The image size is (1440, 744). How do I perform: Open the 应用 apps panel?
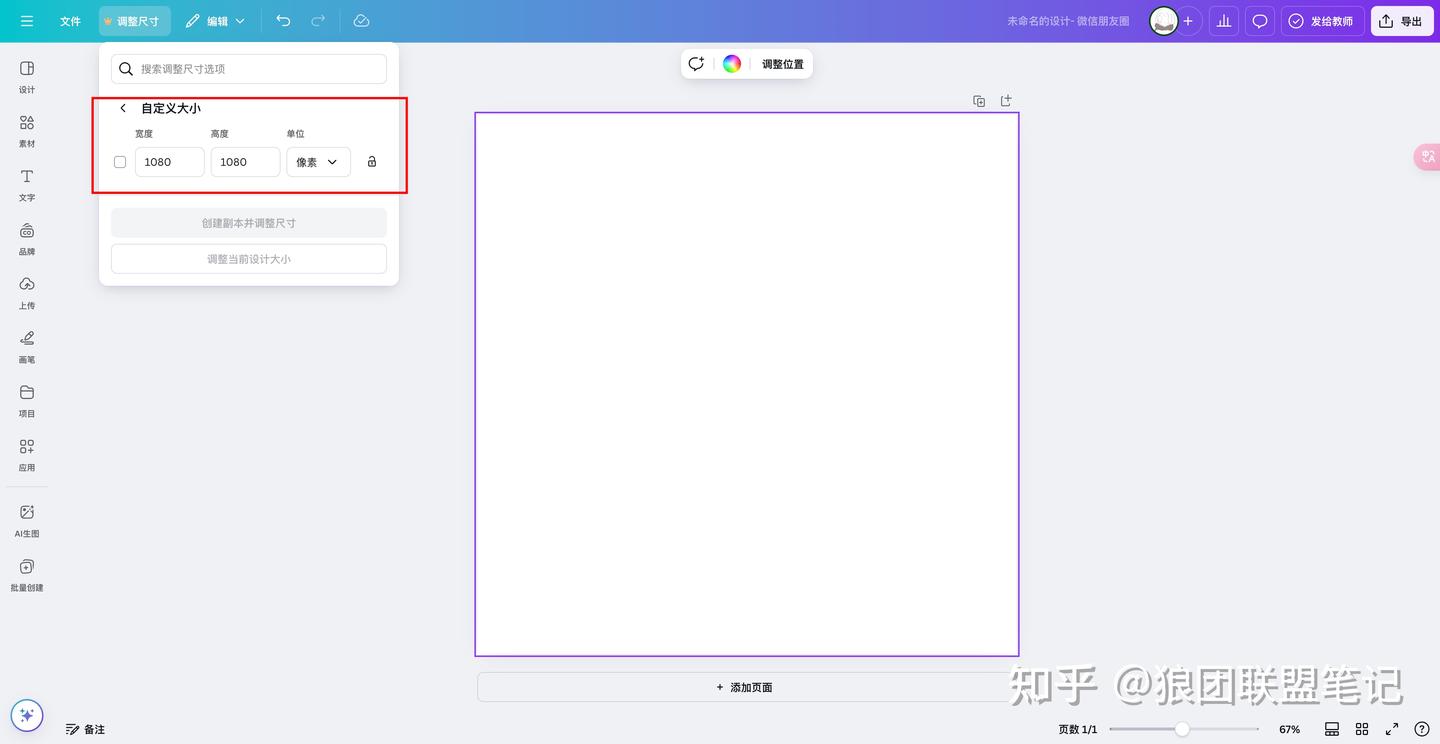pos(27,454)
